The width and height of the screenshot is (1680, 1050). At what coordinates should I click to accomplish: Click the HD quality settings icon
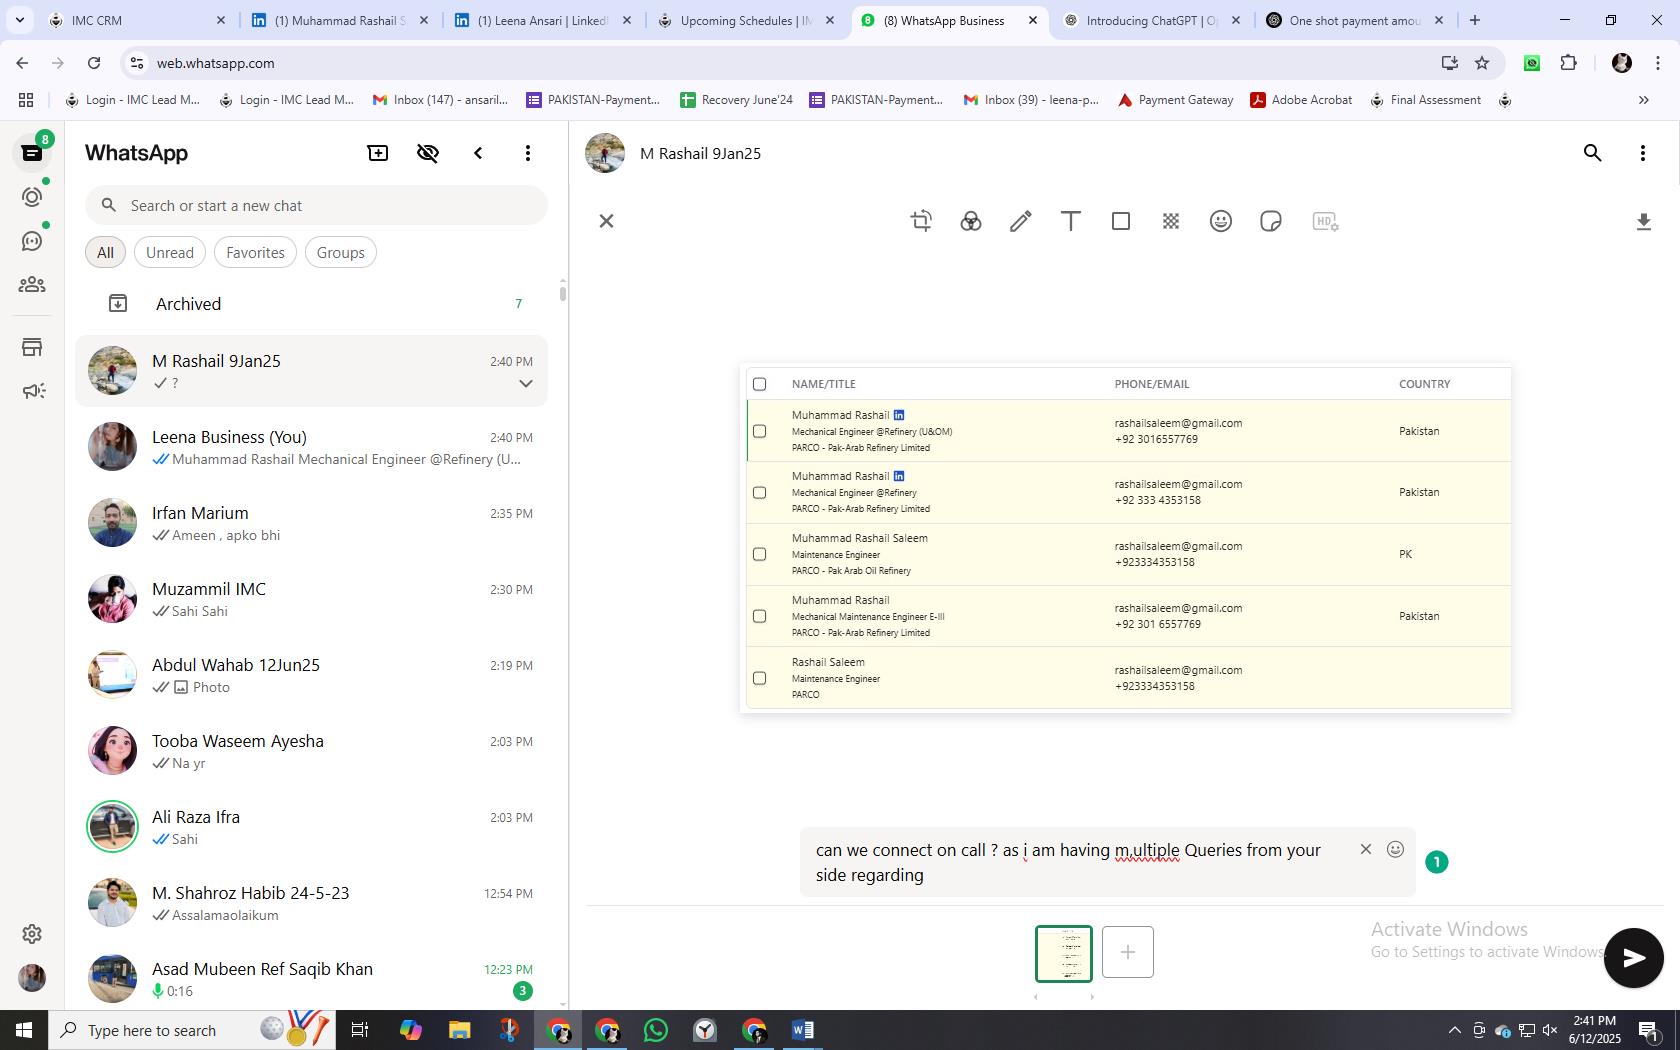point(1324,221)
